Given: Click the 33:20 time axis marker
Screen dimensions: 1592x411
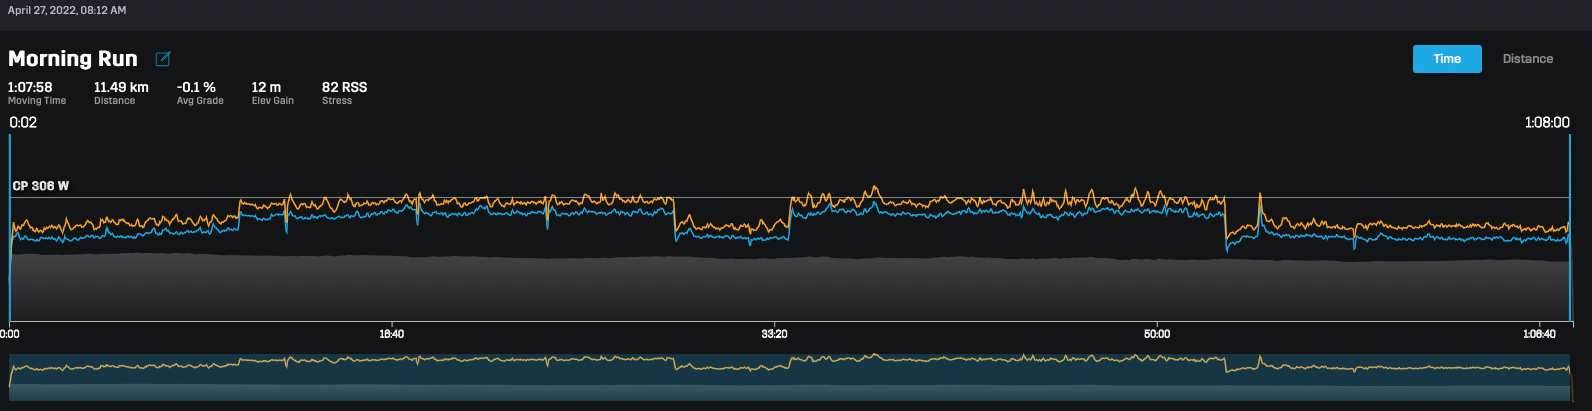Looking at the screenshot, I should 774,334.
